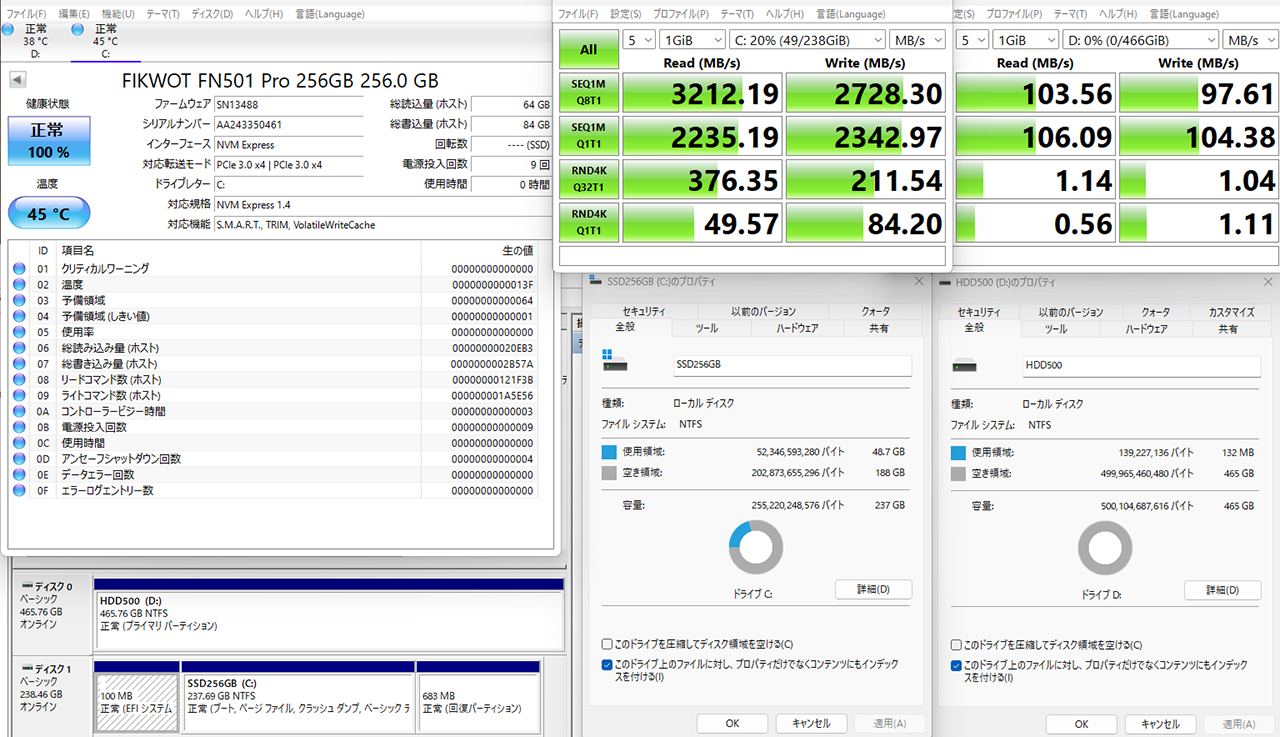Image resolution: width=1280 pixels, height=737 pixels.
Task: Open 設定(S) menu in C: CrystalDiskMark
Action: tap(626, 14)
